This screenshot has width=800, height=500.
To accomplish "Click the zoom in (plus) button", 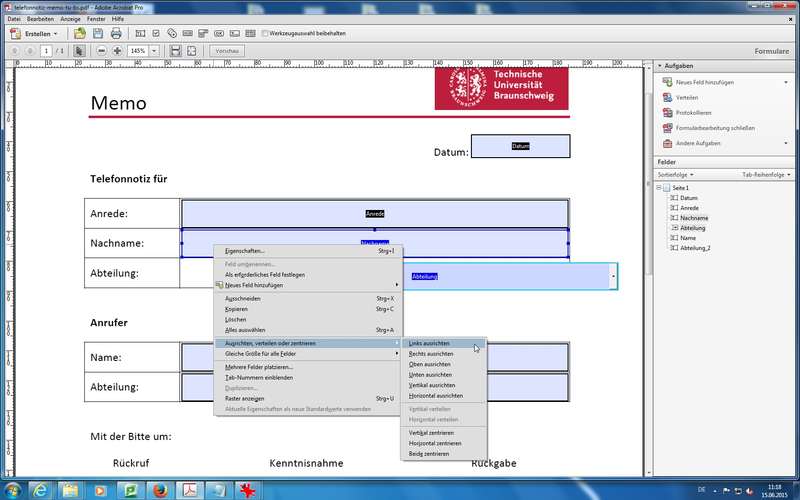I will (x=117, y=50).
